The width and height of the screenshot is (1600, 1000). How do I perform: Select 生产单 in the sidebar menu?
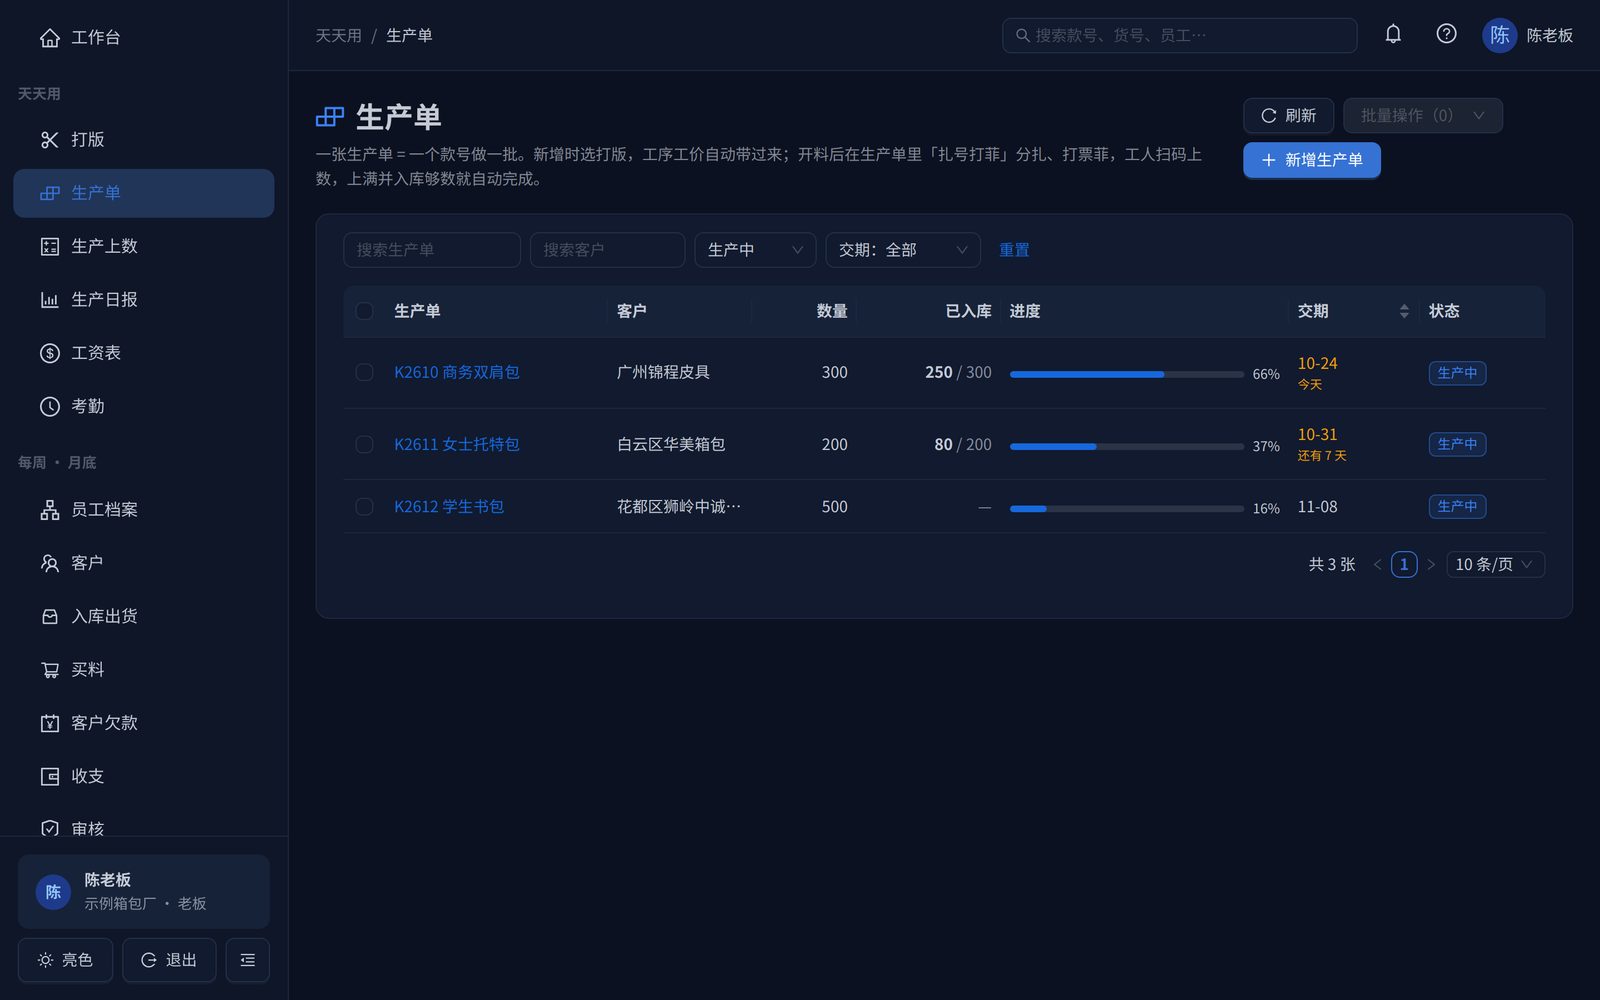pos(144,193)
